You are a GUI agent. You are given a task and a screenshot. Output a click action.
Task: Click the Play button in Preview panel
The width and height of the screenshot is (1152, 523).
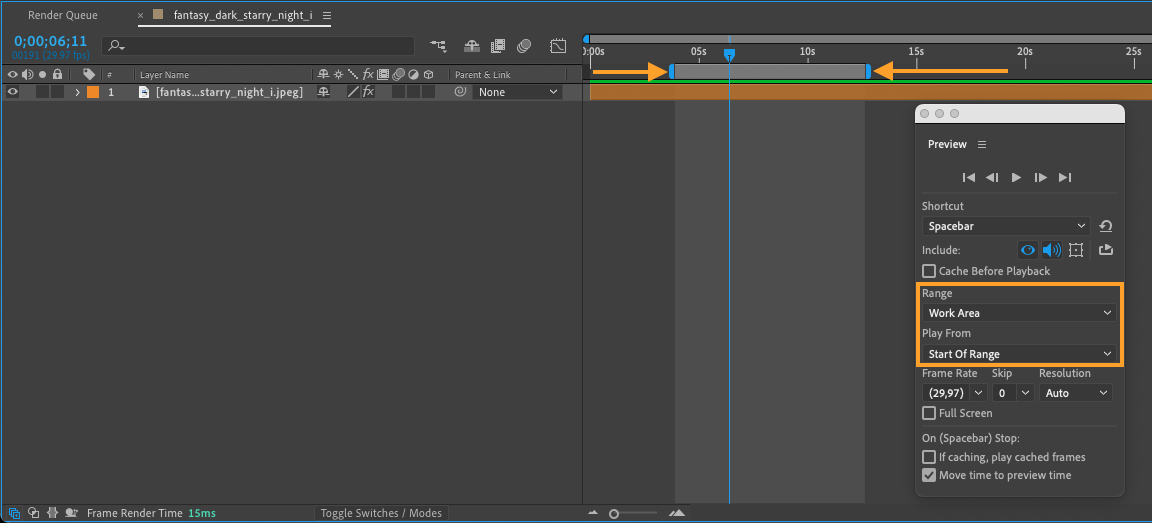(x=1016, y=177)
